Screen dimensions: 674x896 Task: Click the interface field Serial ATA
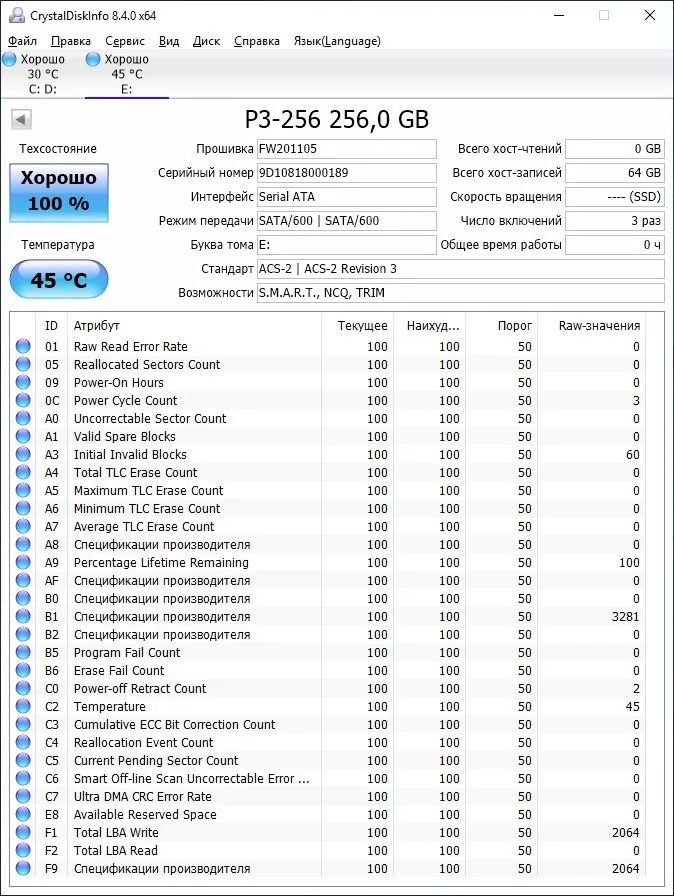[x=347, y=197]
